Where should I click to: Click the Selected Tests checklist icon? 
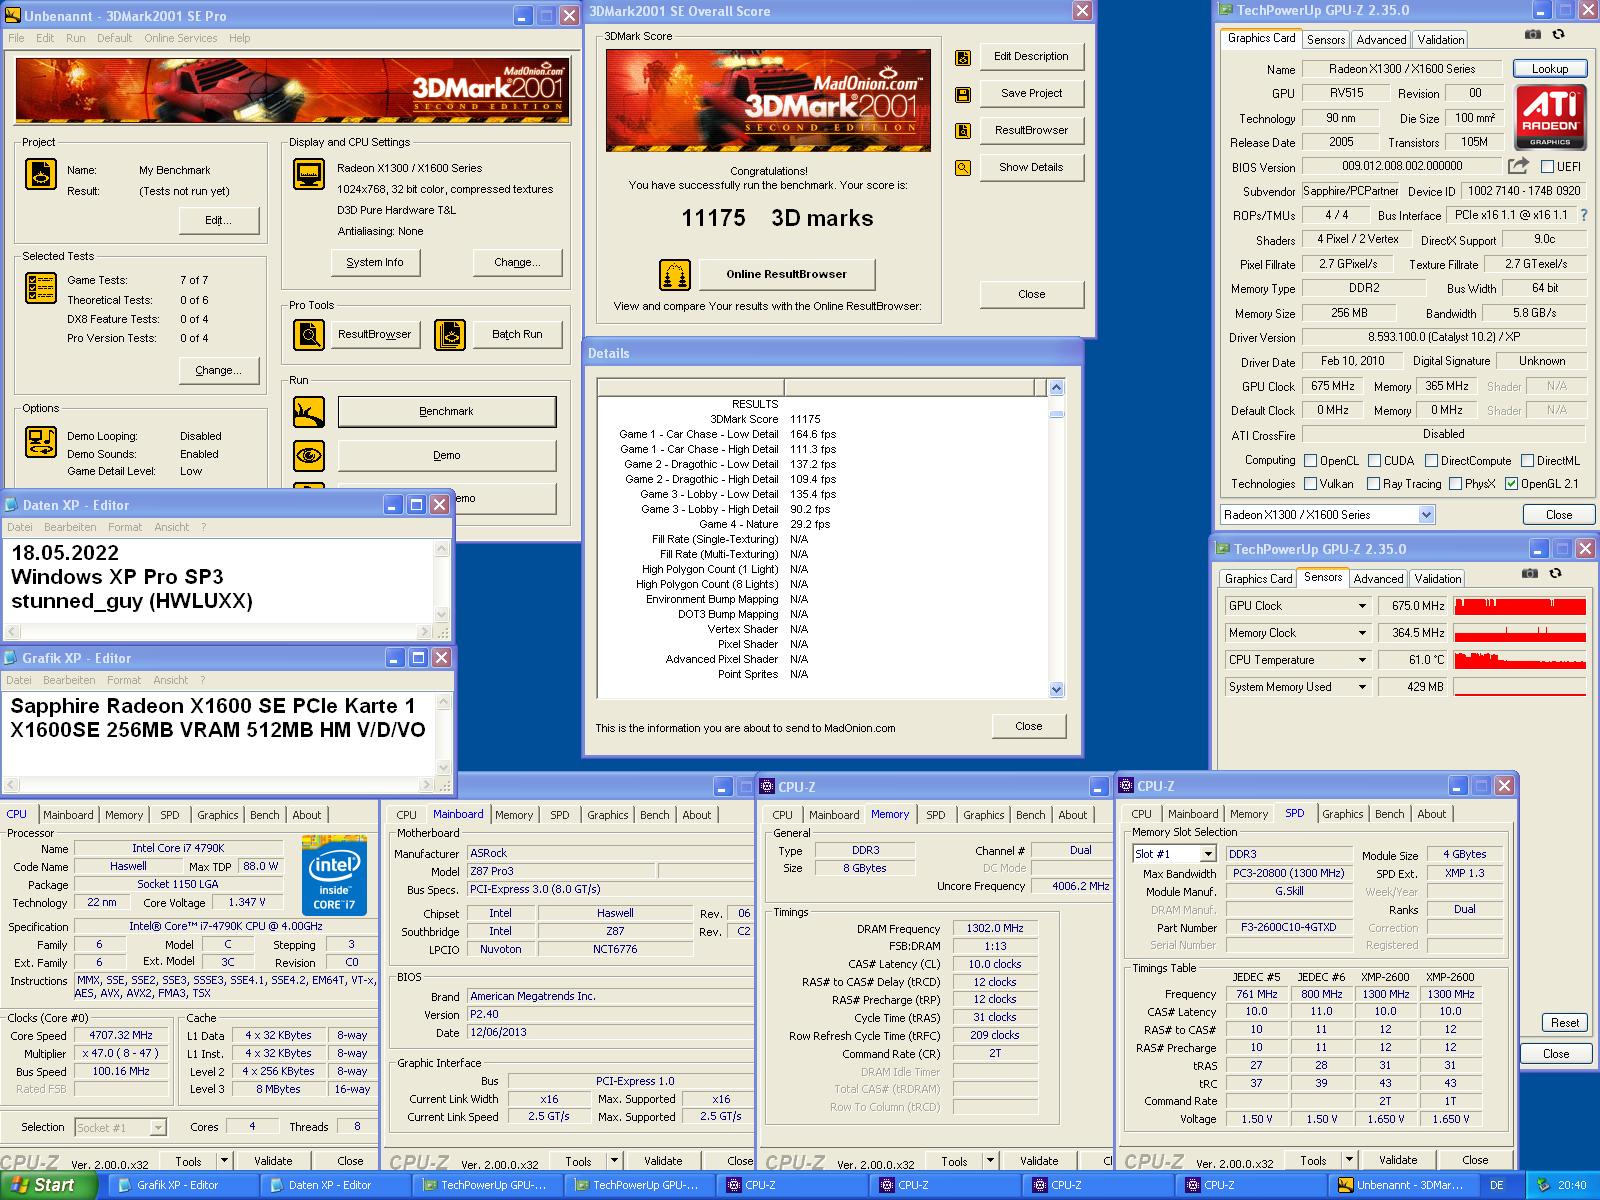[x=41, y=288]
